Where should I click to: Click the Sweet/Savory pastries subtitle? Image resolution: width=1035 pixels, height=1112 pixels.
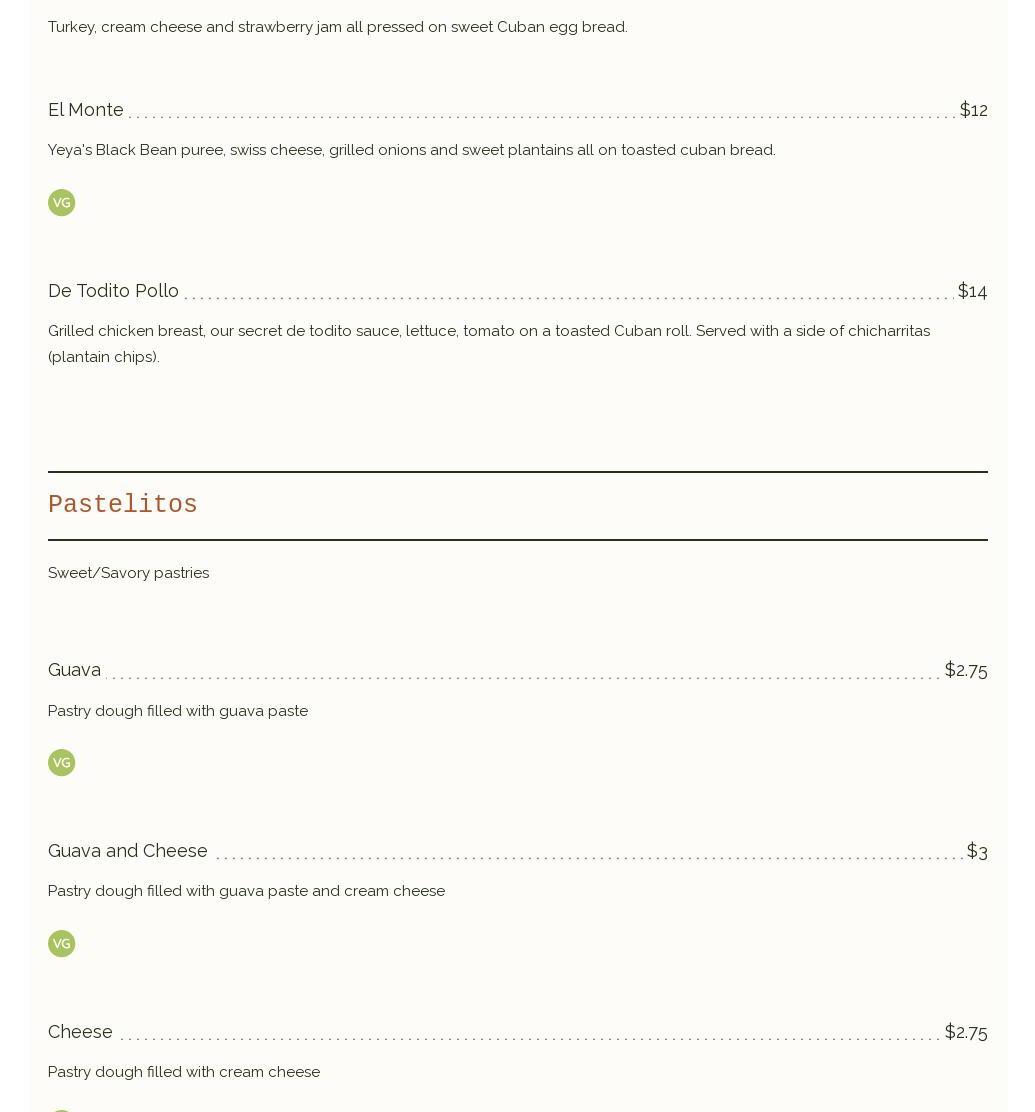pyautogui.click(x=128, y=573)
